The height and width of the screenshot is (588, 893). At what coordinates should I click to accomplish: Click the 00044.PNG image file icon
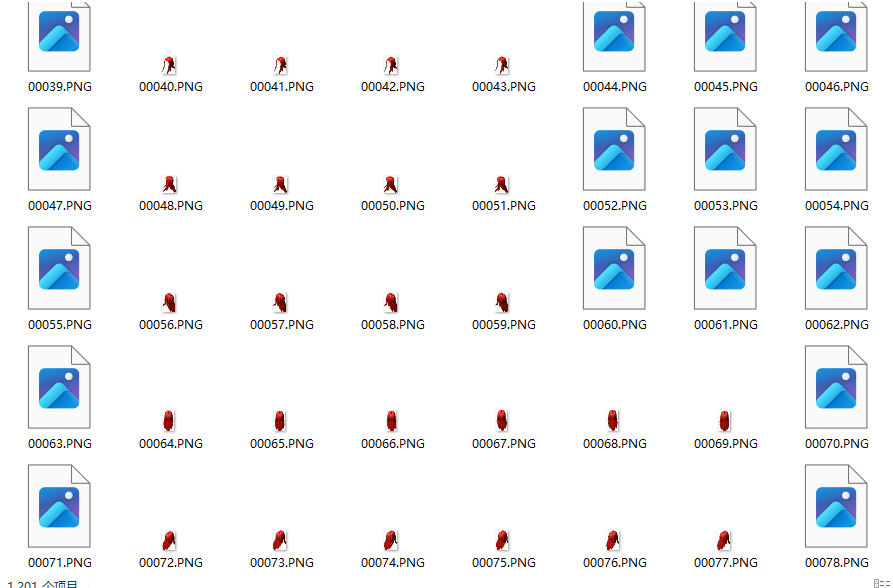614,36
